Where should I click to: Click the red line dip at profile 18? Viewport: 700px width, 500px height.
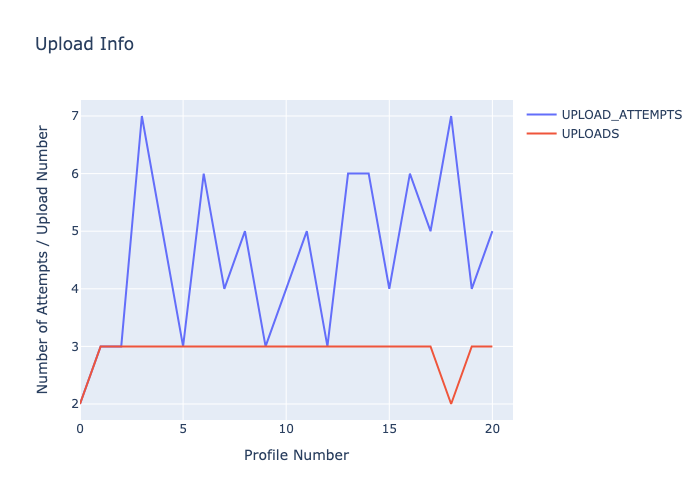[x=451, y=404]
